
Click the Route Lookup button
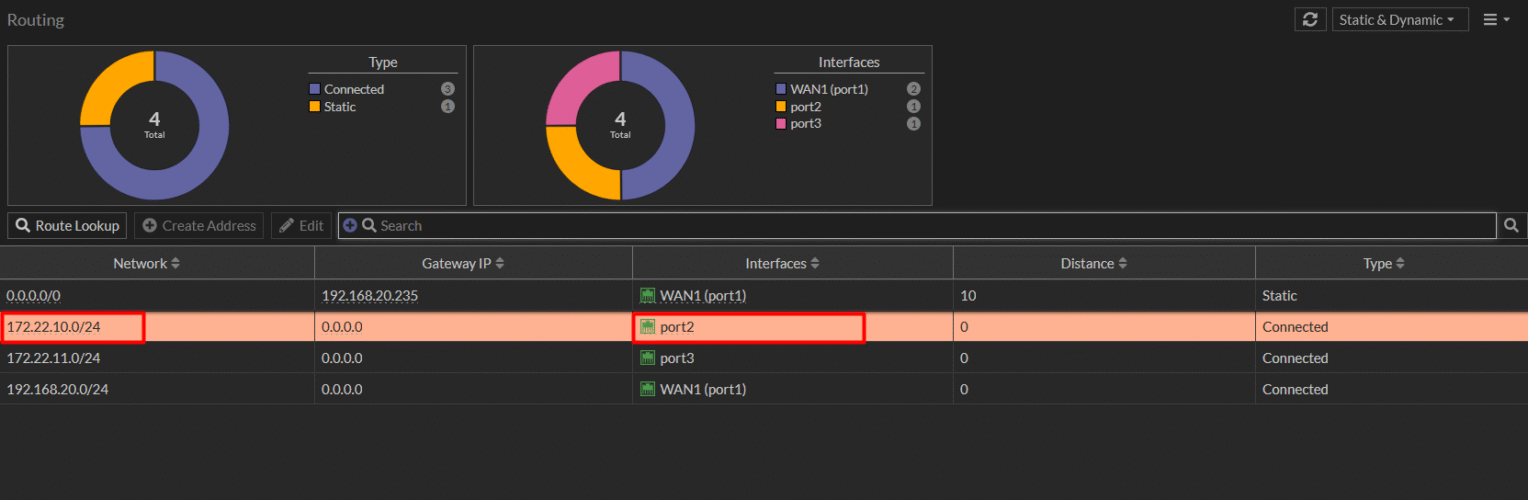click(x=68, y=226)
